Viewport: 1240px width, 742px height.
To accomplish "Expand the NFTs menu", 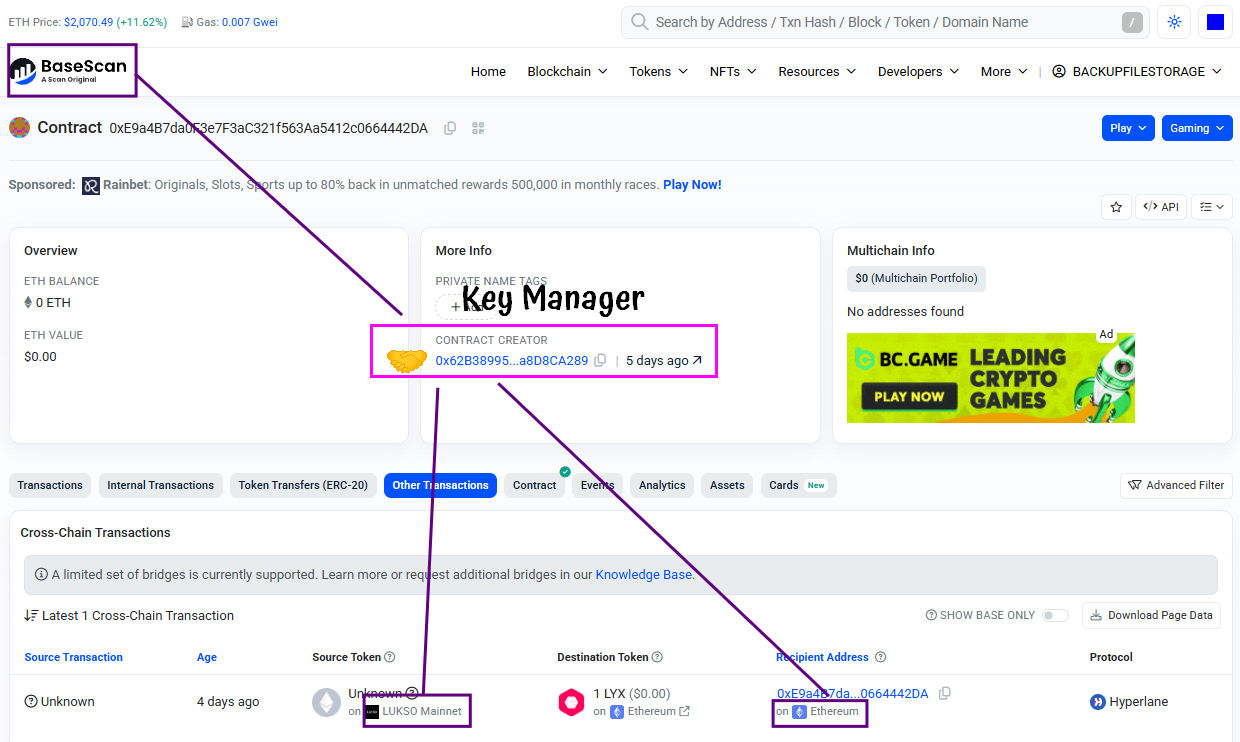I will [x=733, y=71].
